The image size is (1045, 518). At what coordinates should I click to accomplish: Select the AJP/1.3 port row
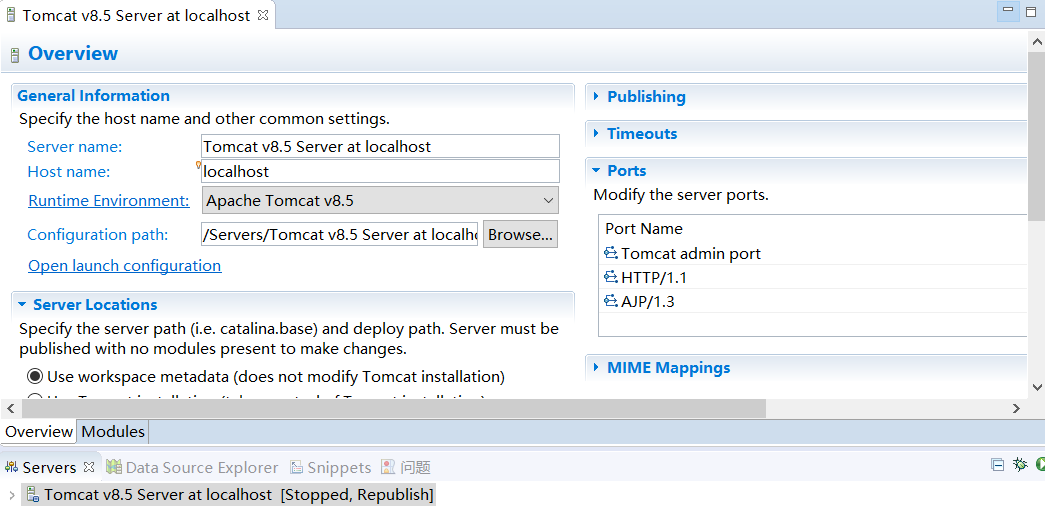click(x=813, y=301)
